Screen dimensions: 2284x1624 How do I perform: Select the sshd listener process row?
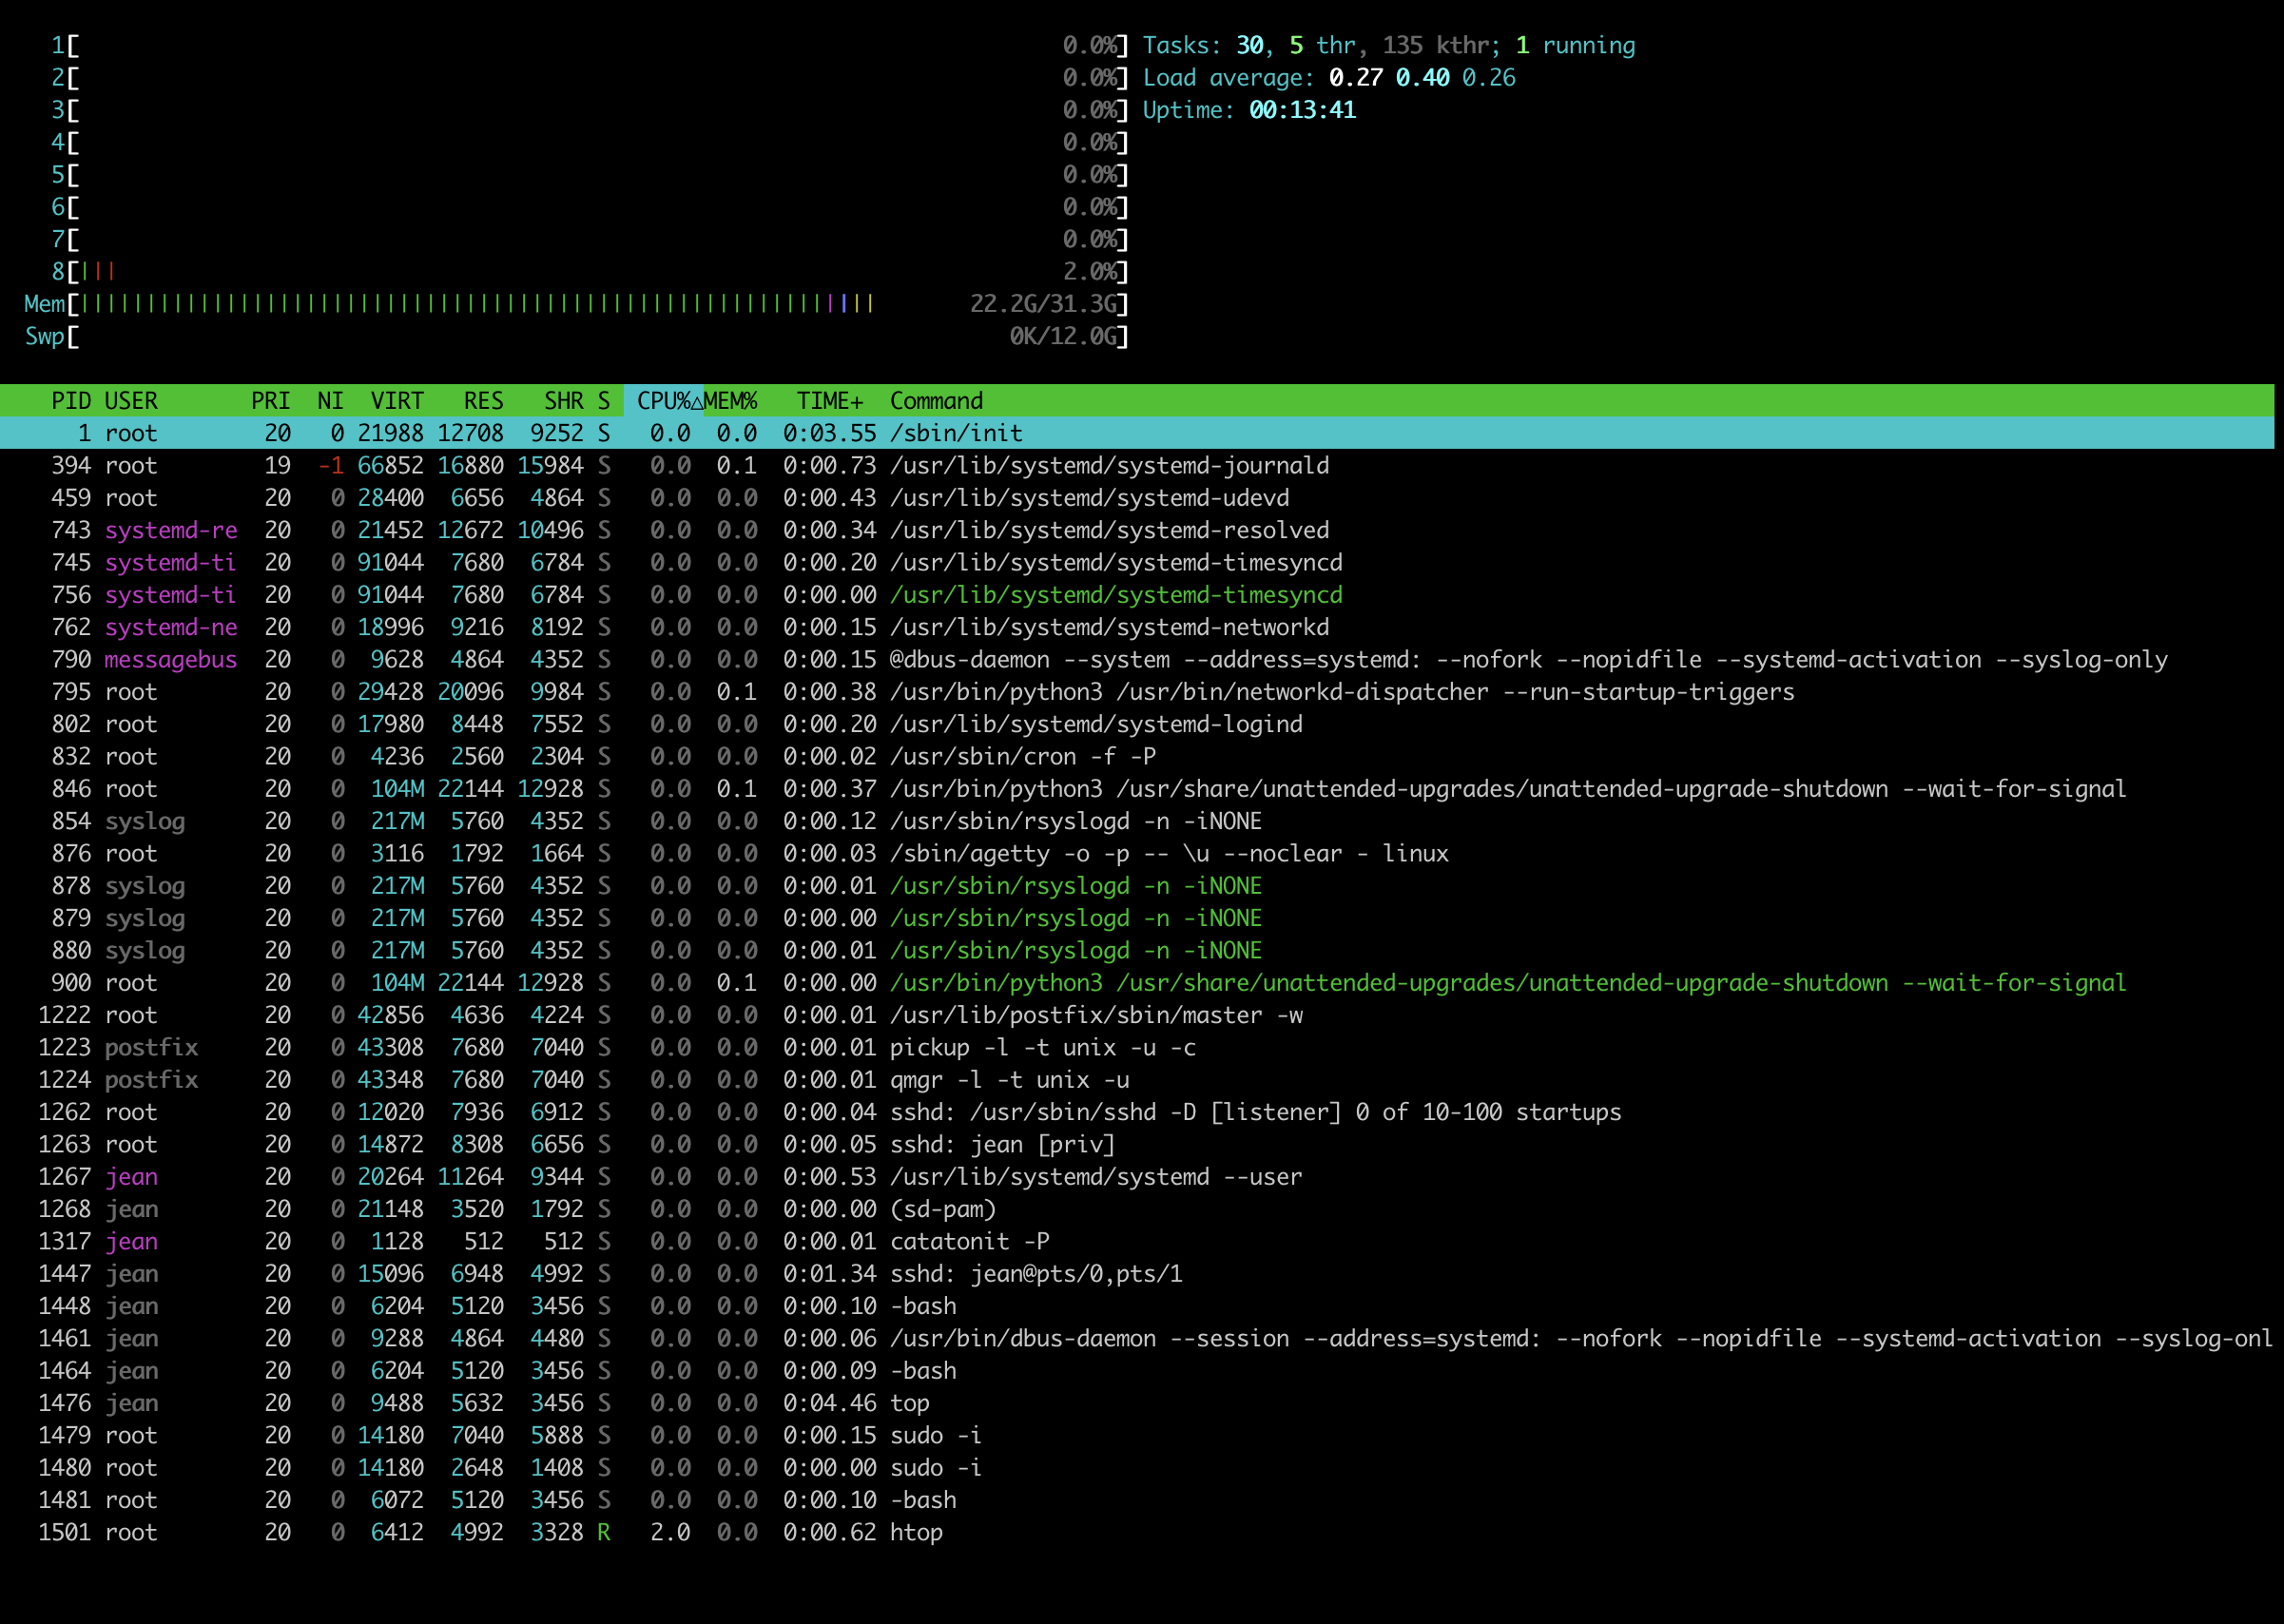tap(1137, 1112)
